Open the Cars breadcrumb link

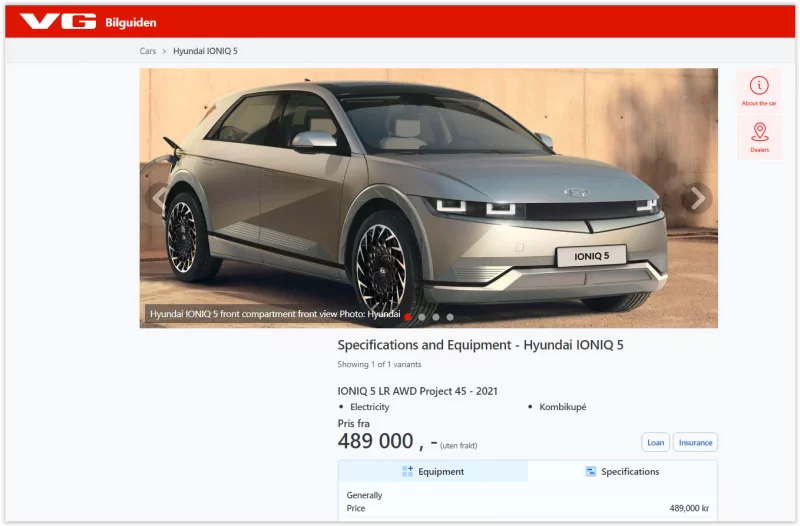[x=148, y=51]
